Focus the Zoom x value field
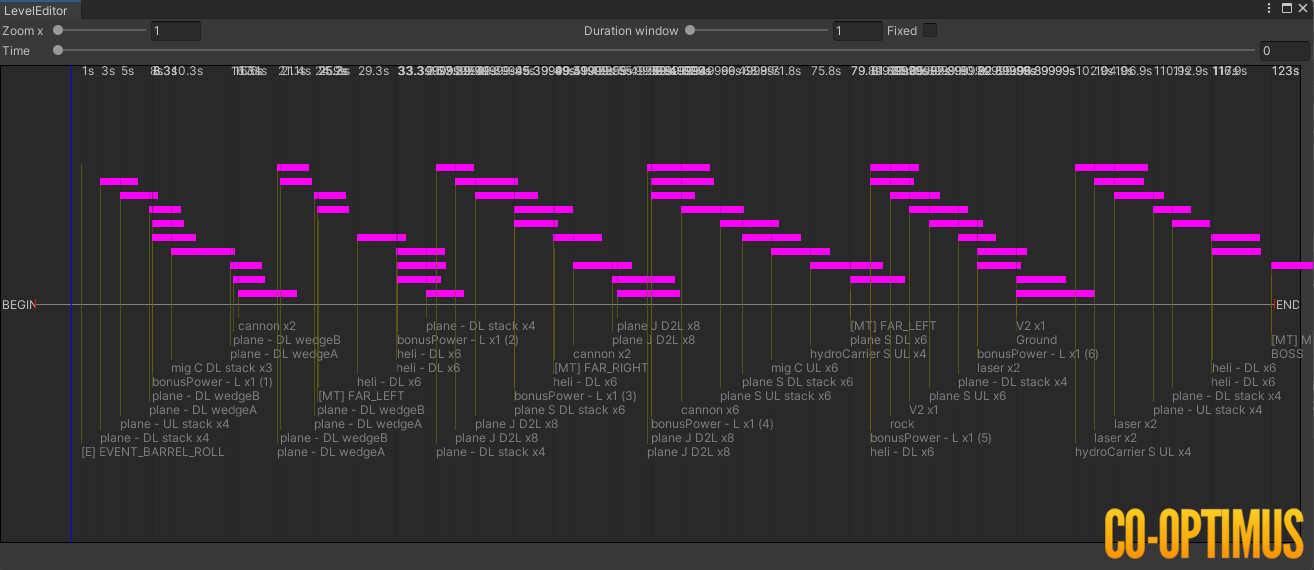This screenshot has width=1314, height=570. pos(175,31)
